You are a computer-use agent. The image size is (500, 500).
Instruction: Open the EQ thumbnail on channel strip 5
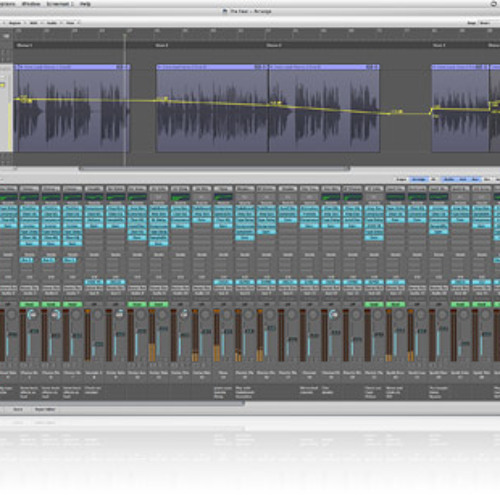coord(29,197)
